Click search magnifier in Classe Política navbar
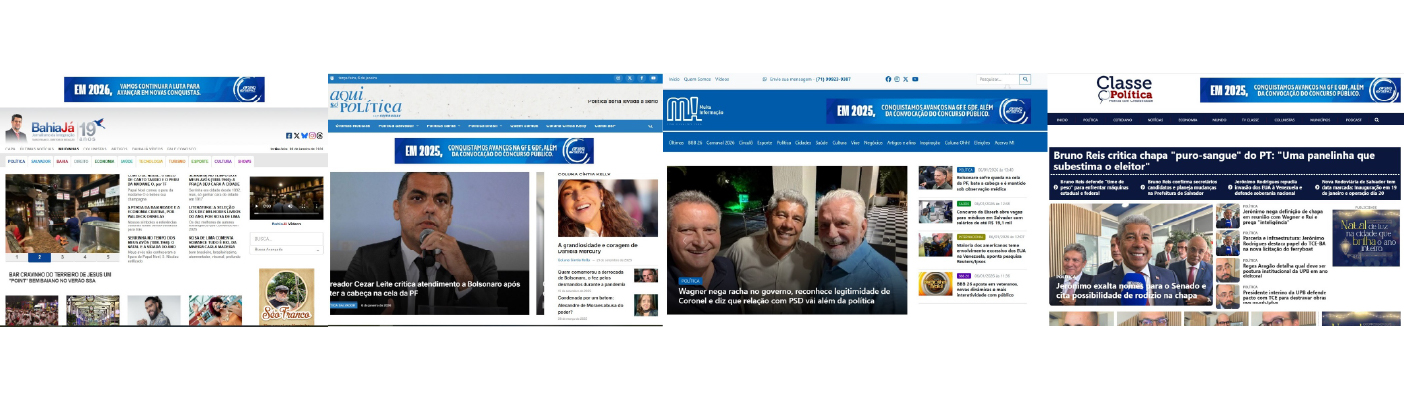The height and width of the screenshot is (409, 1404). click(1376, 119)
